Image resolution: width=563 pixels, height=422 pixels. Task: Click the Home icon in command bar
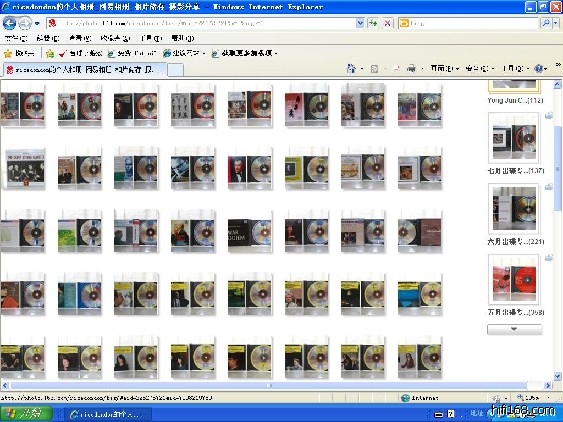[x=352, y=68]
